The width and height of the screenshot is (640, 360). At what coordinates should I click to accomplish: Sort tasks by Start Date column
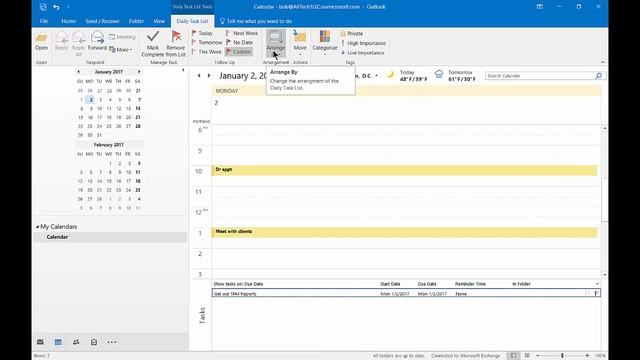click(390, 284)
